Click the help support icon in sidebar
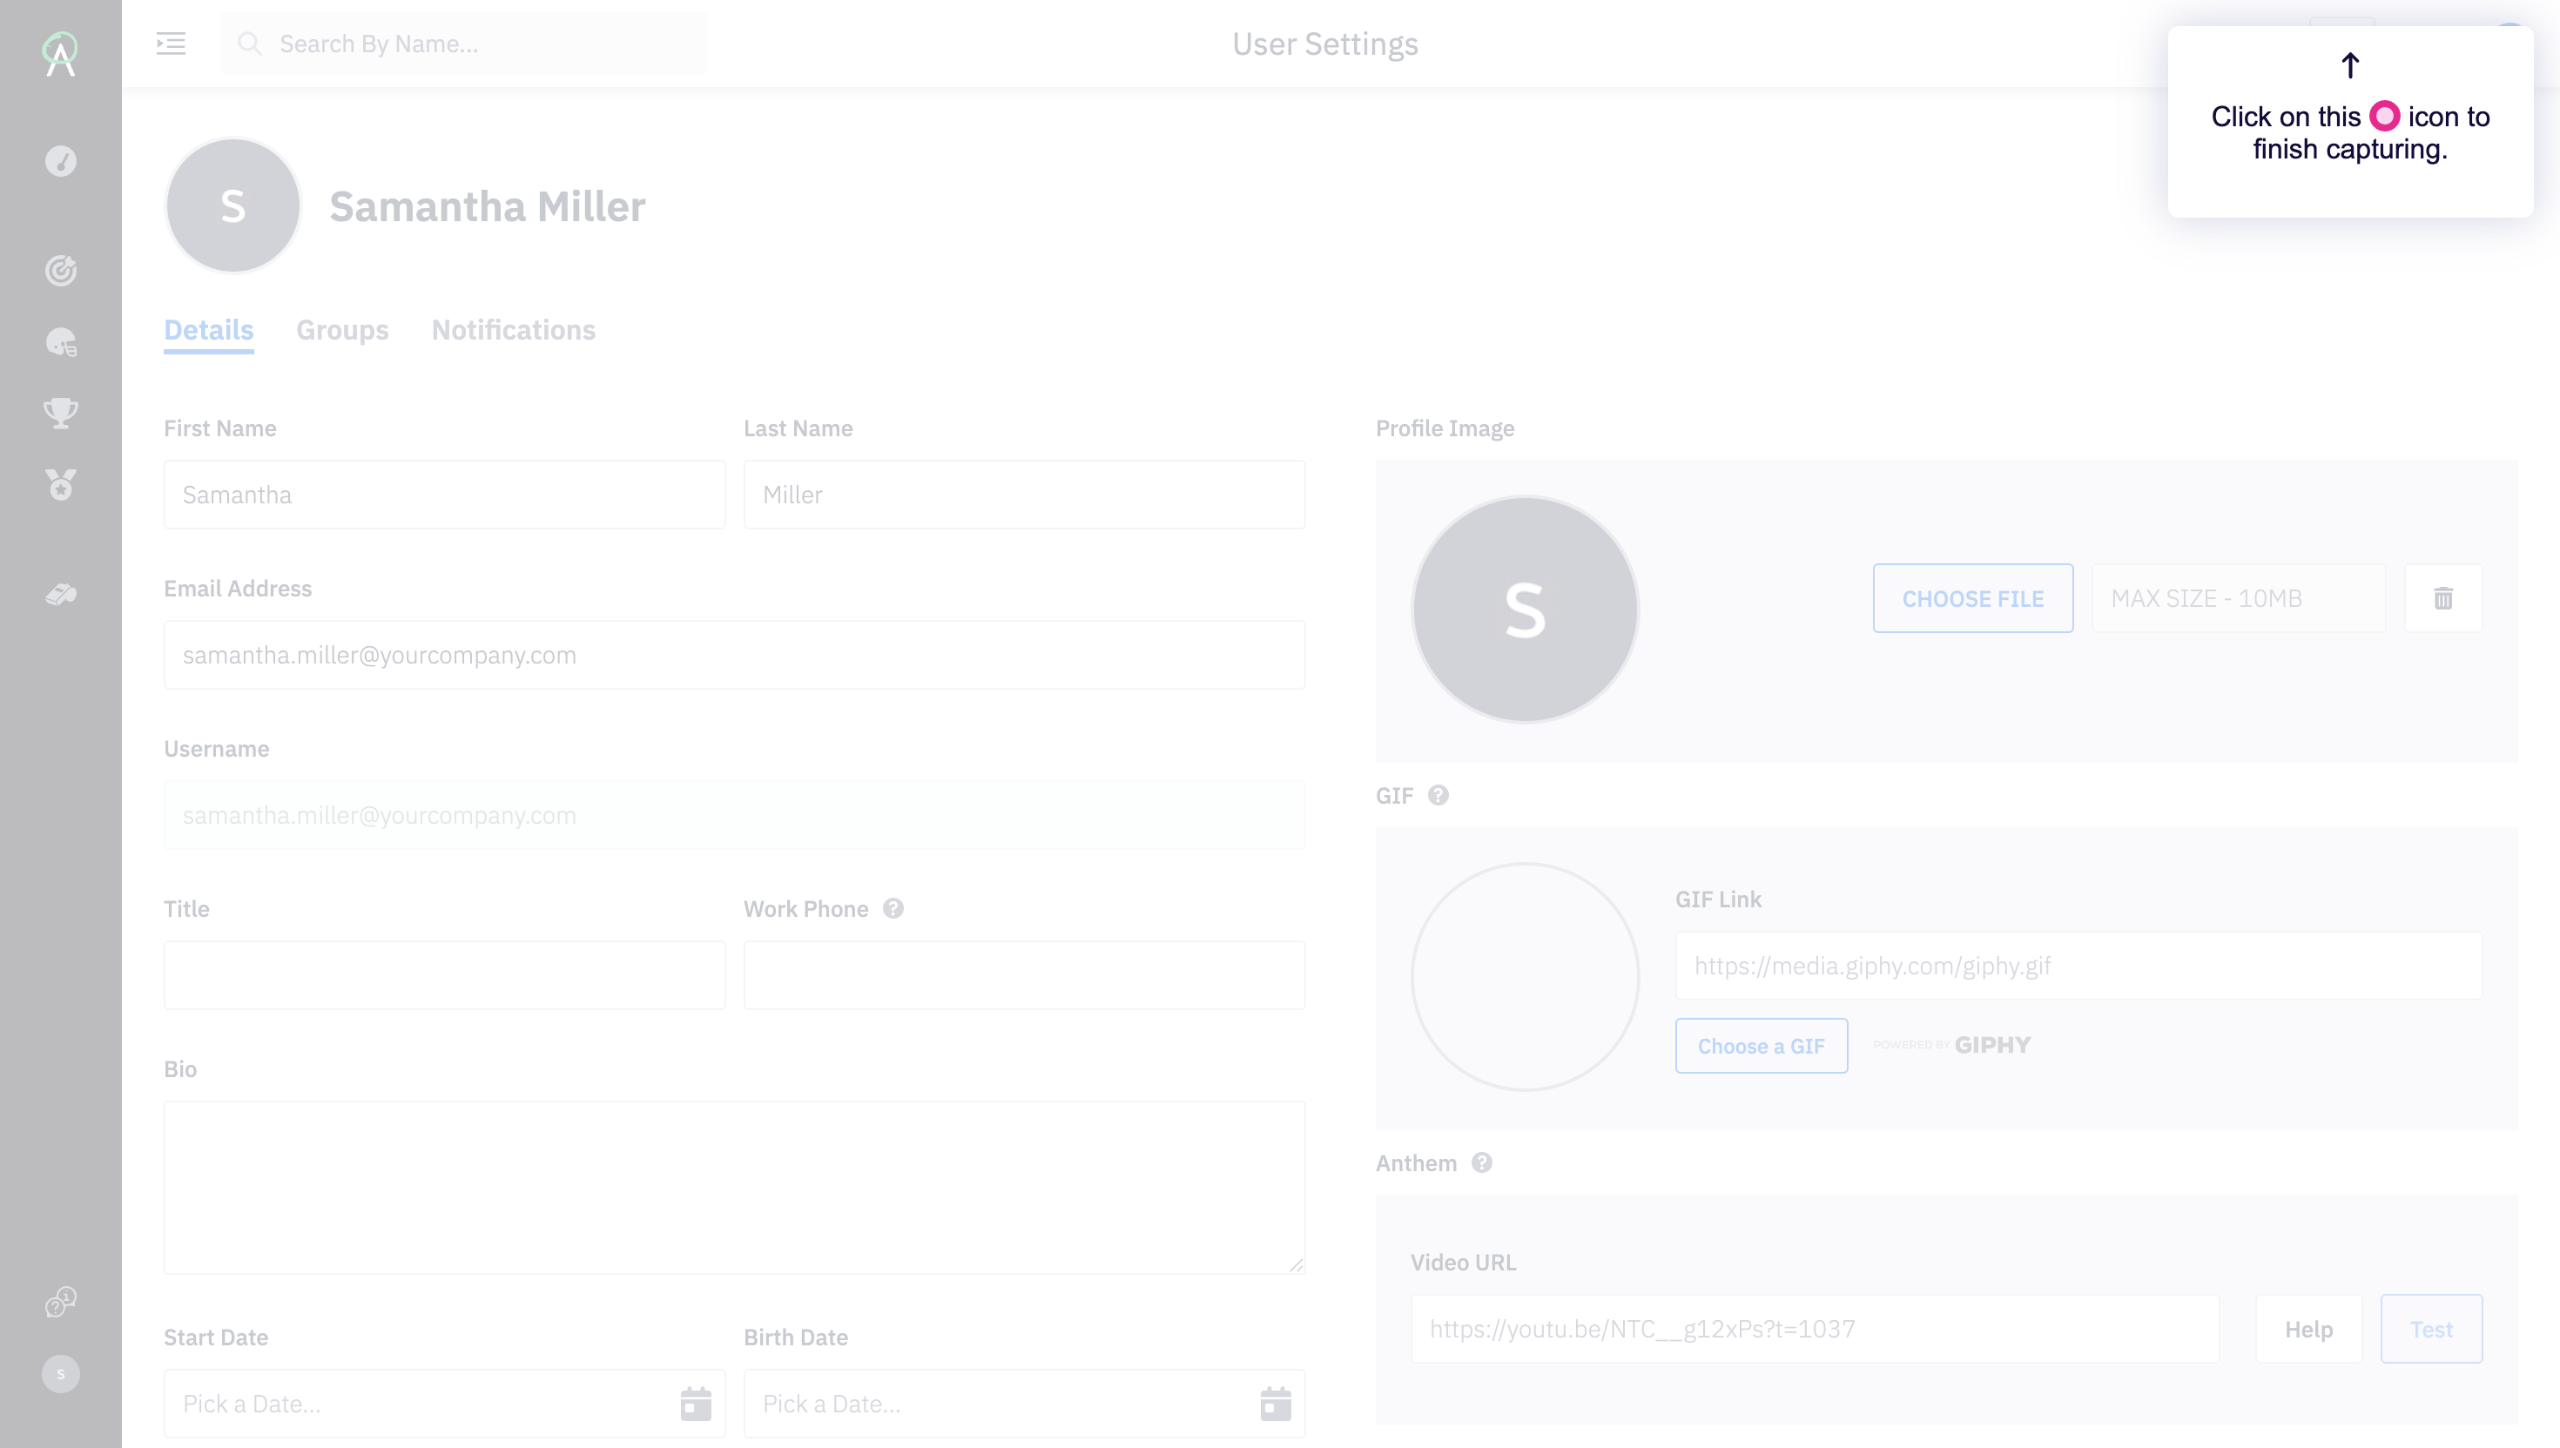The width and height of the screenshot is (2560, 1448). click(61, 1302)
